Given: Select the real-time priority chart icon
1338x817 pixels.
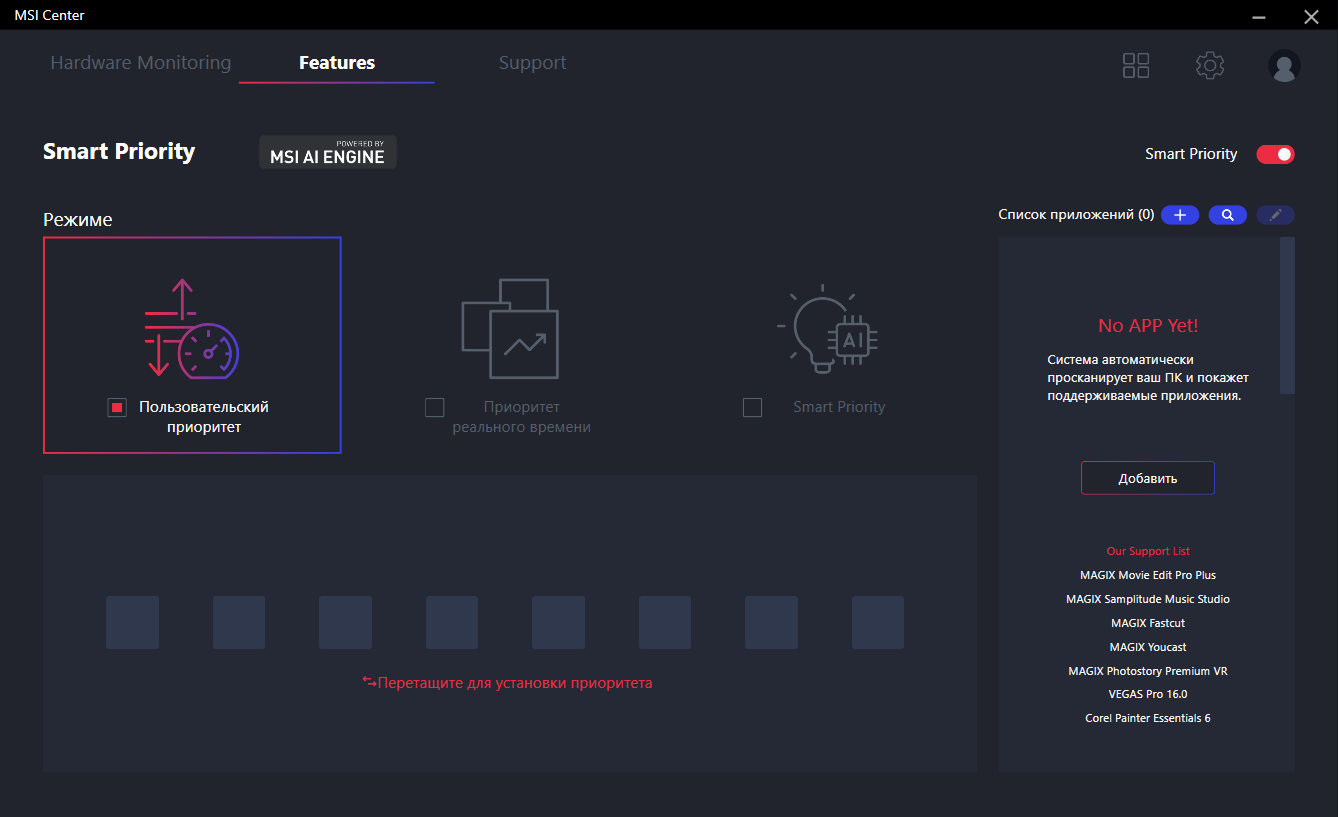Looking at the screenshot, I should [x=510, y=328].
